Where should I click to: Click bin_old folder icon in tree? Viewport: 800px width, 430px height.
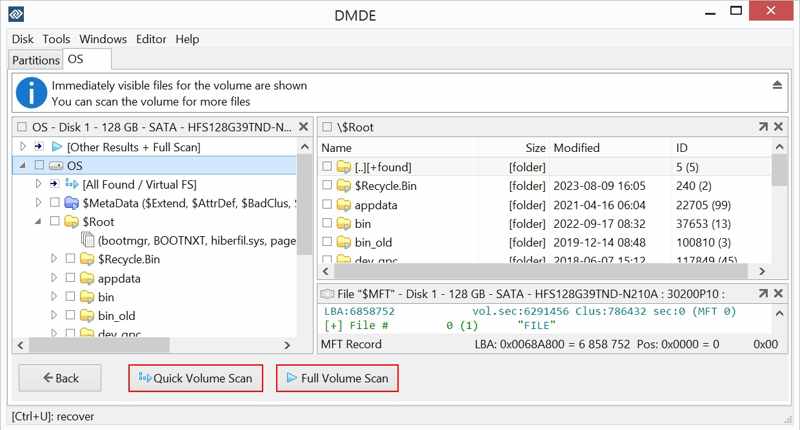click(87, 315)
